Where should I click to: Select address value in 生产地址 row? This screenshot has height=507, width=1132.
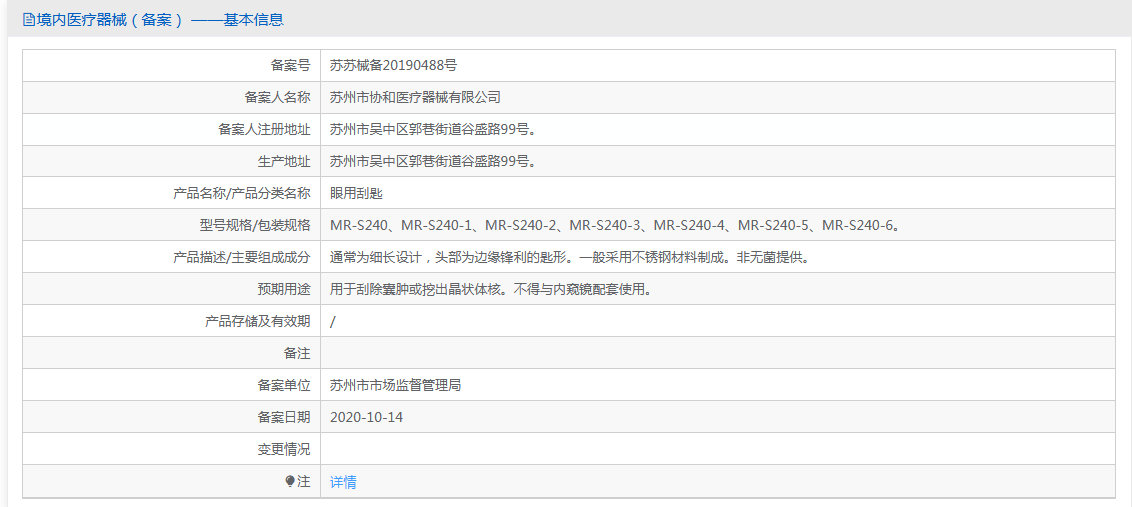pyautogui.click(x=432, y=161)
